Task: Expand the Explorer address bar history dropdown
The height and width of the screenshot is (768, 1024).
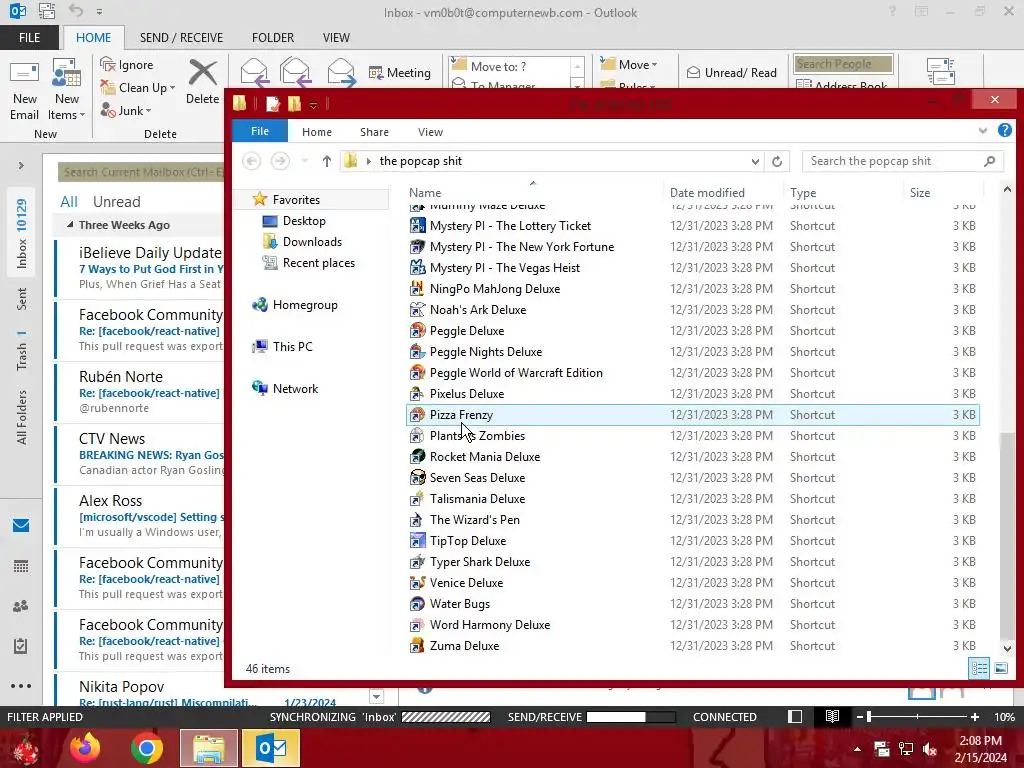Action: (755, 161)
